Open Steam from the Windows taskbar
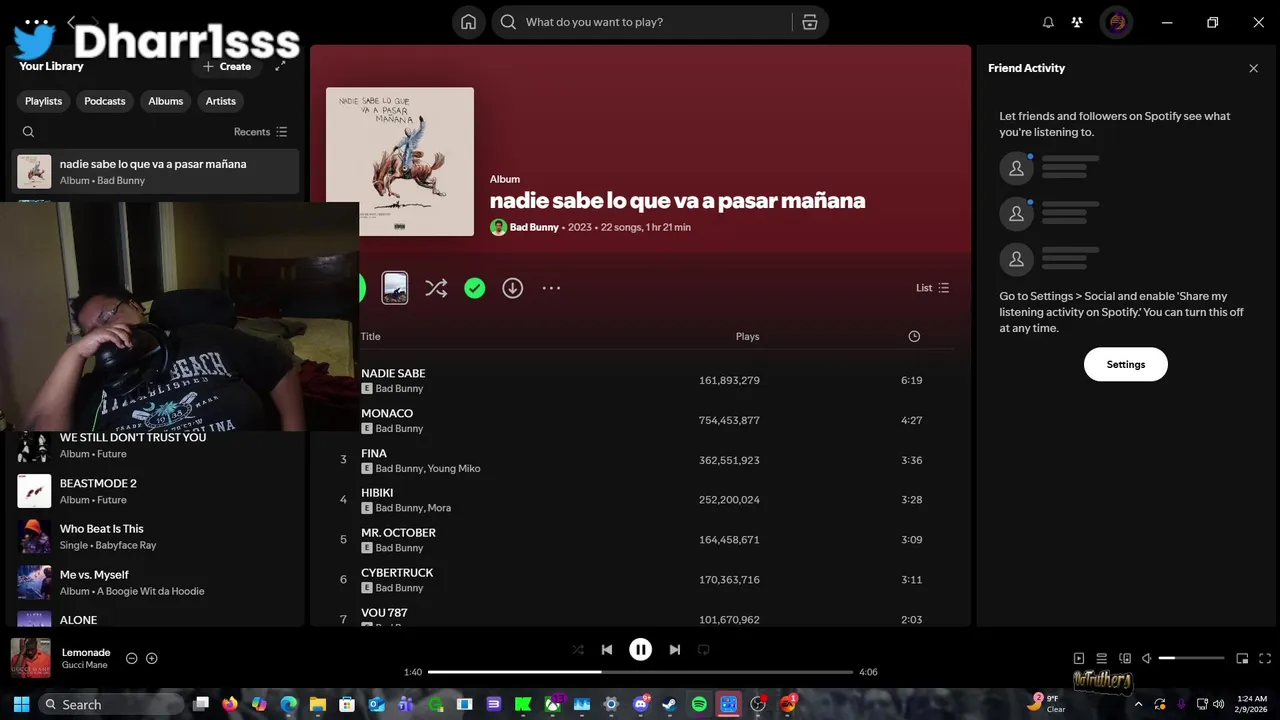Screen dimensions: 1280x720 [669, 704]
